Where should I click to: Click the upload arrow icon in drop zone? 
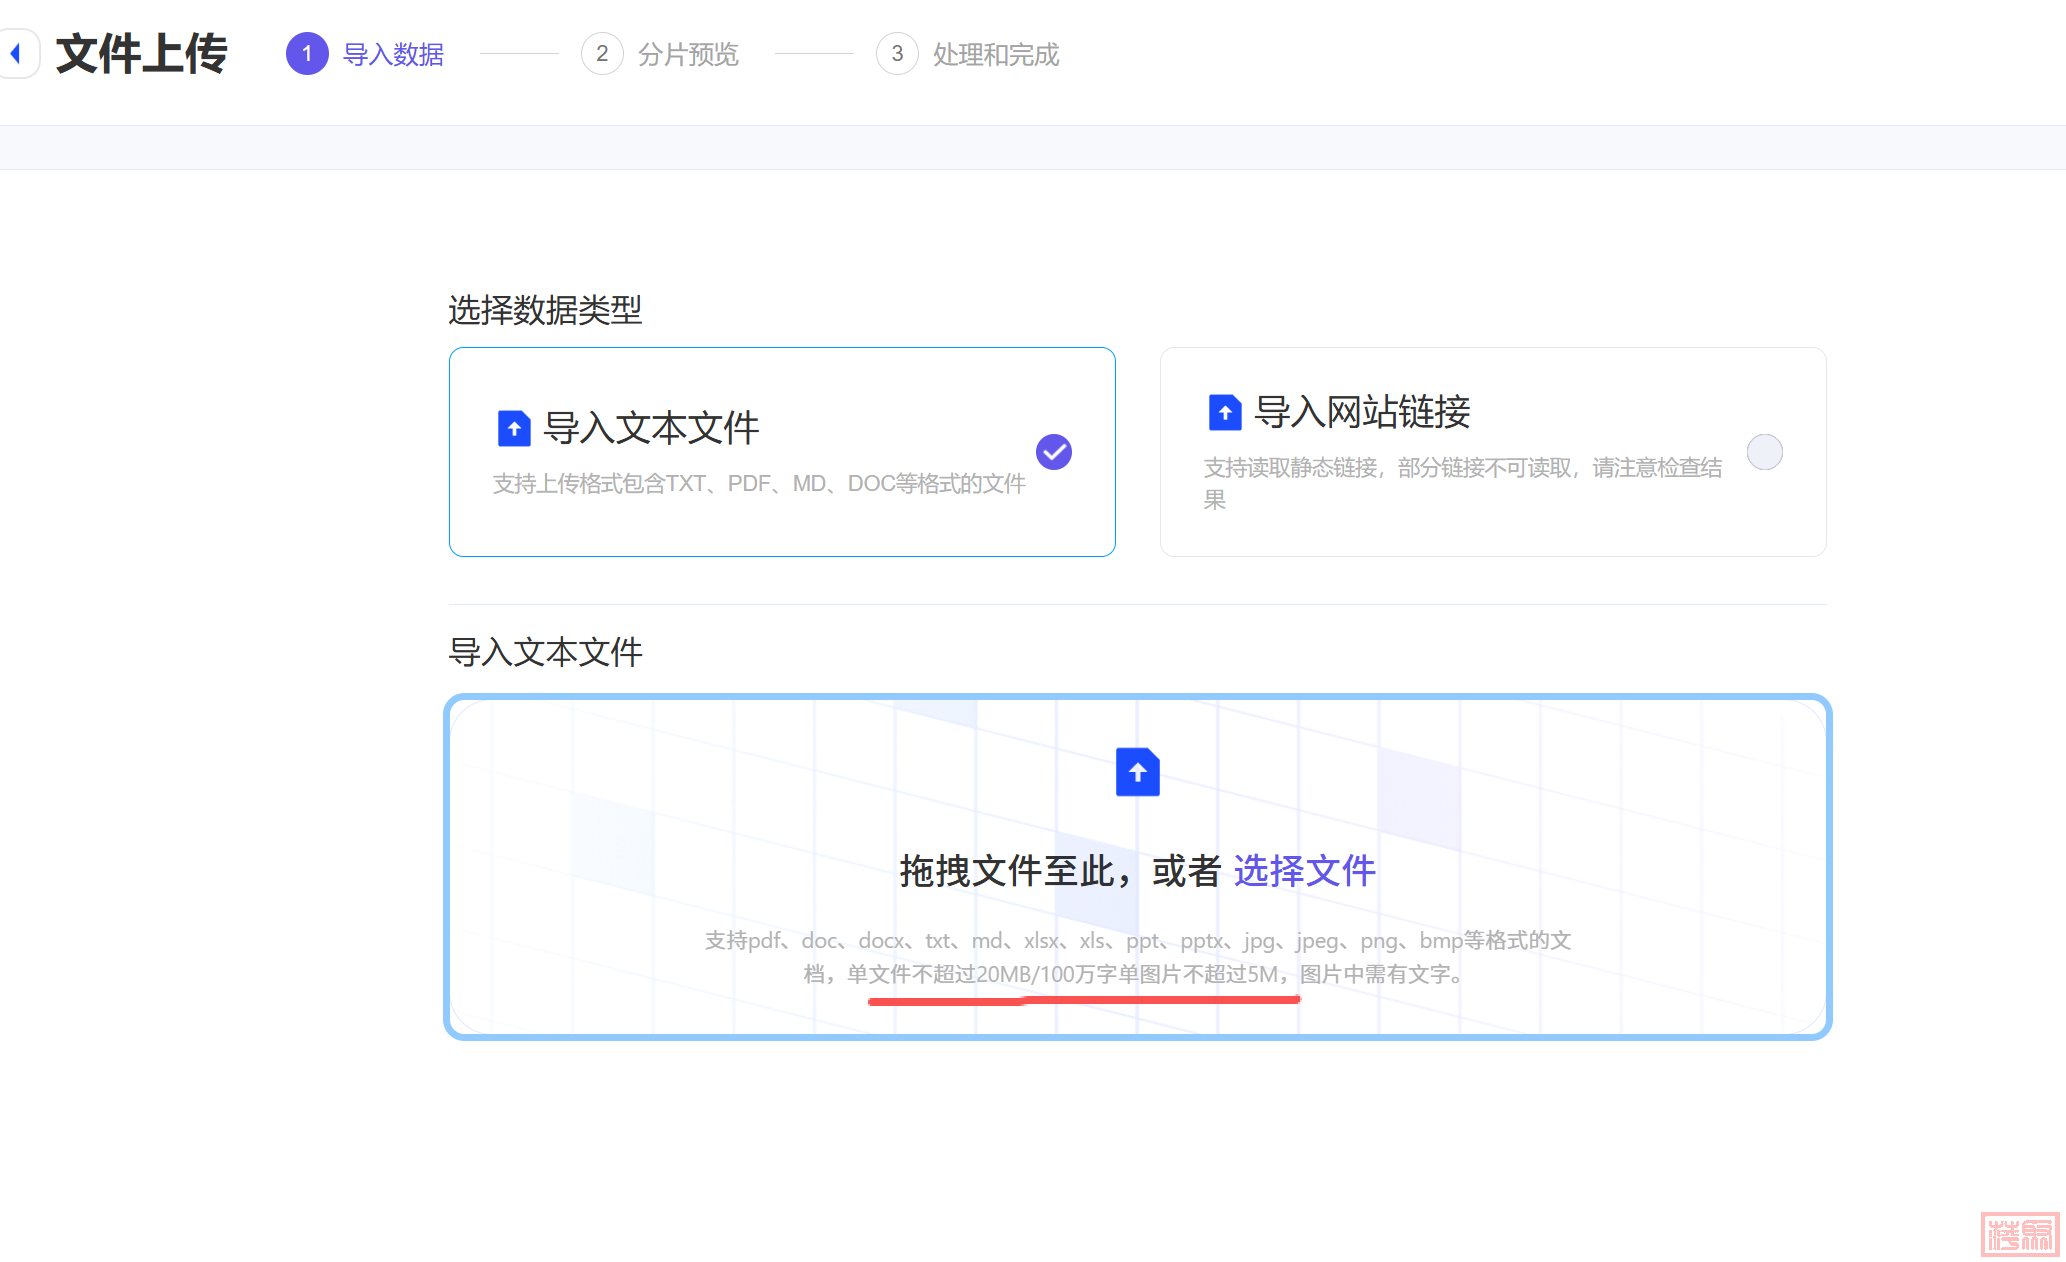point(1137,772)
